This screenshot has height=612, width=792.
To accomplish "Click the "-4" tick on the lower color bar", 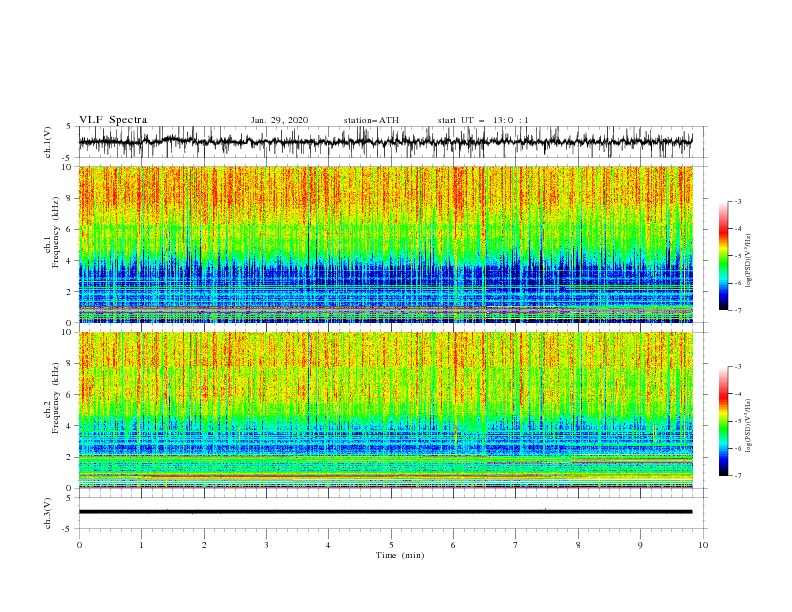I will coord(737,394).
